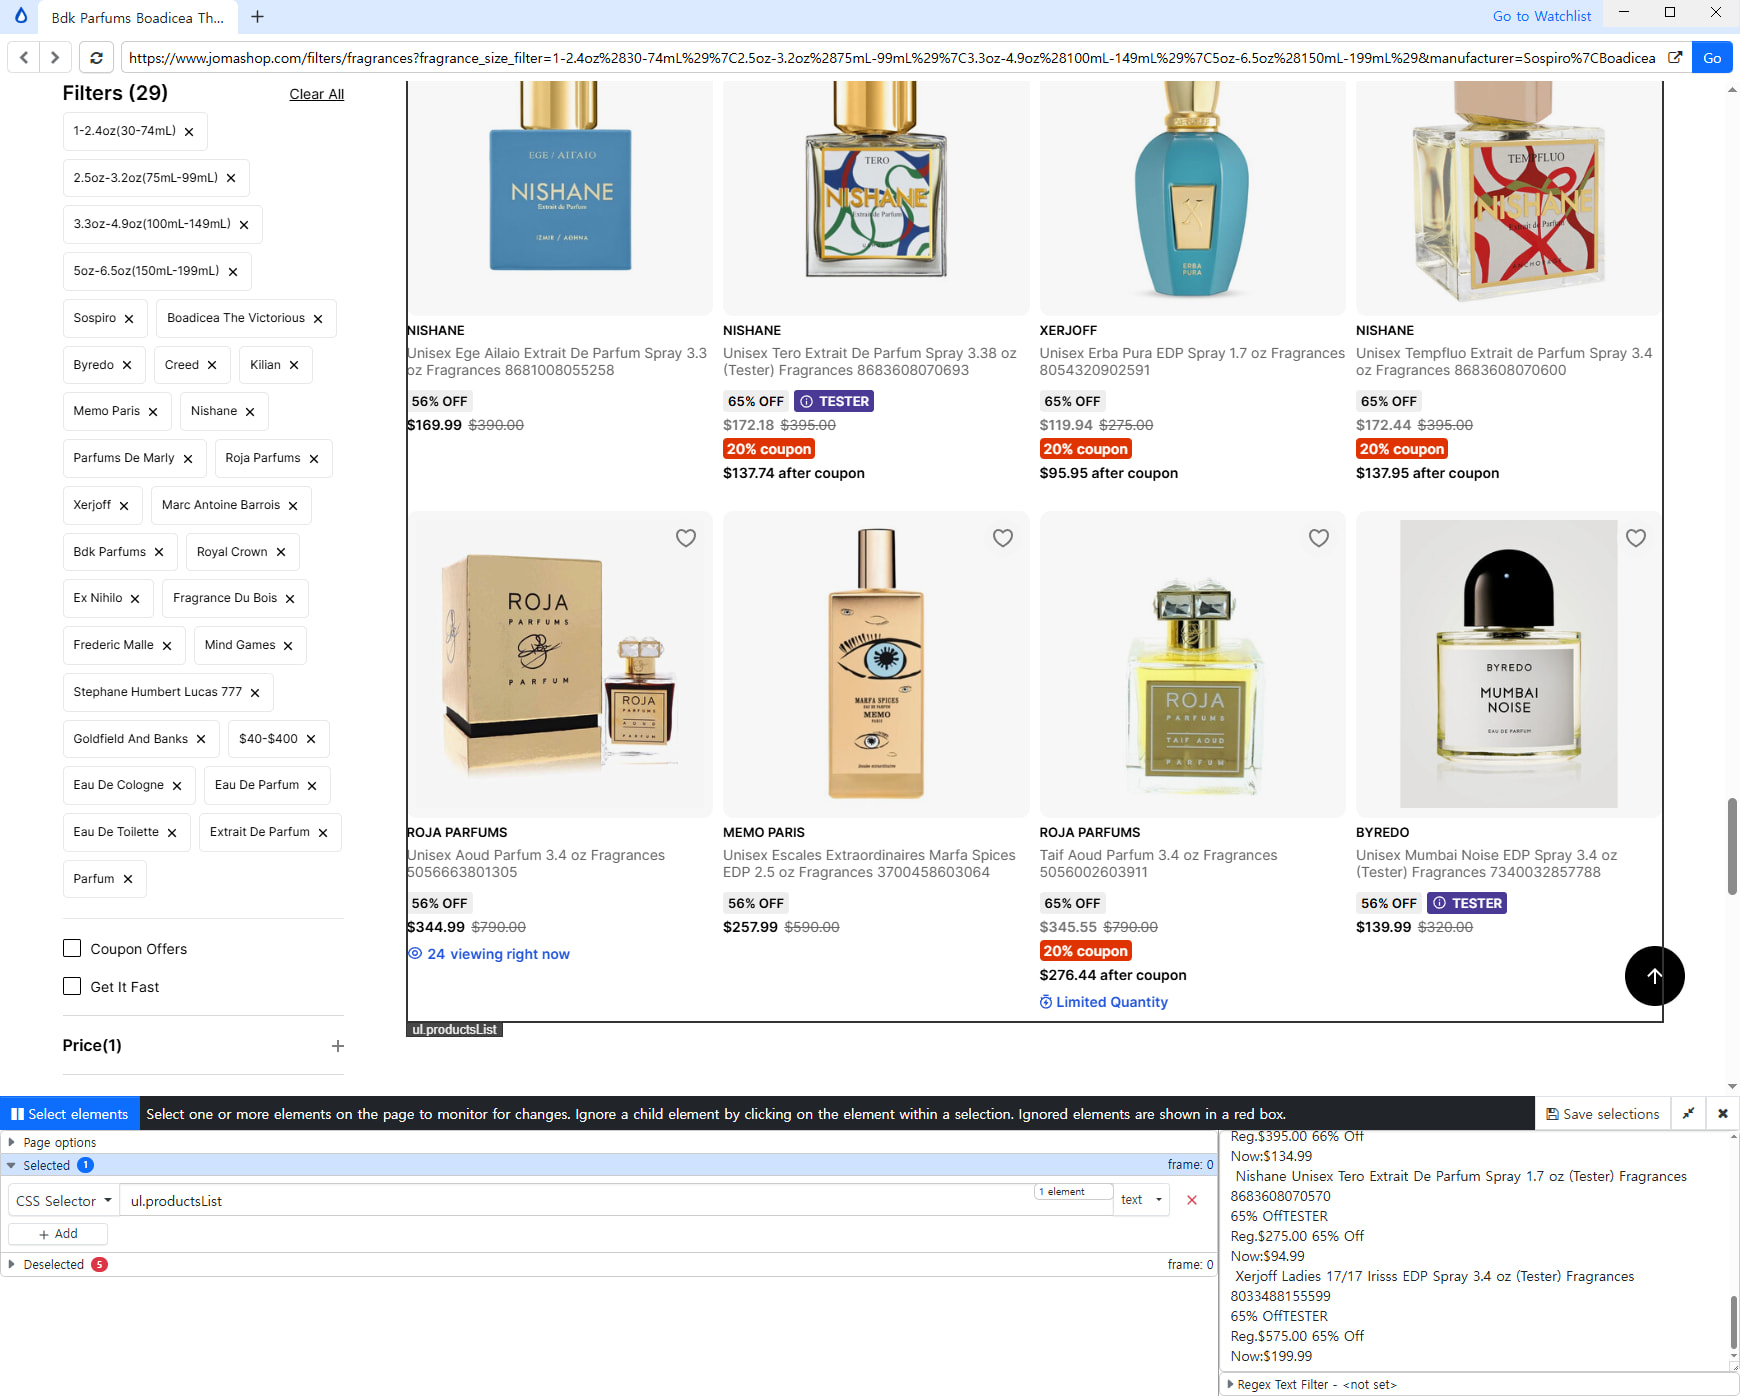Viewport: 1740px width, 1396px height.
Task: Open Unisex Ege Ailaio Extrait product link
Action: pos(557,362)
